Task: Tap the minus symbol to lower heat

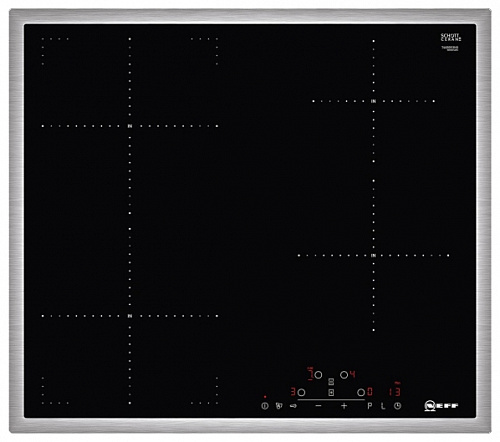Action: pyautogui.click(x=319, y=406)
